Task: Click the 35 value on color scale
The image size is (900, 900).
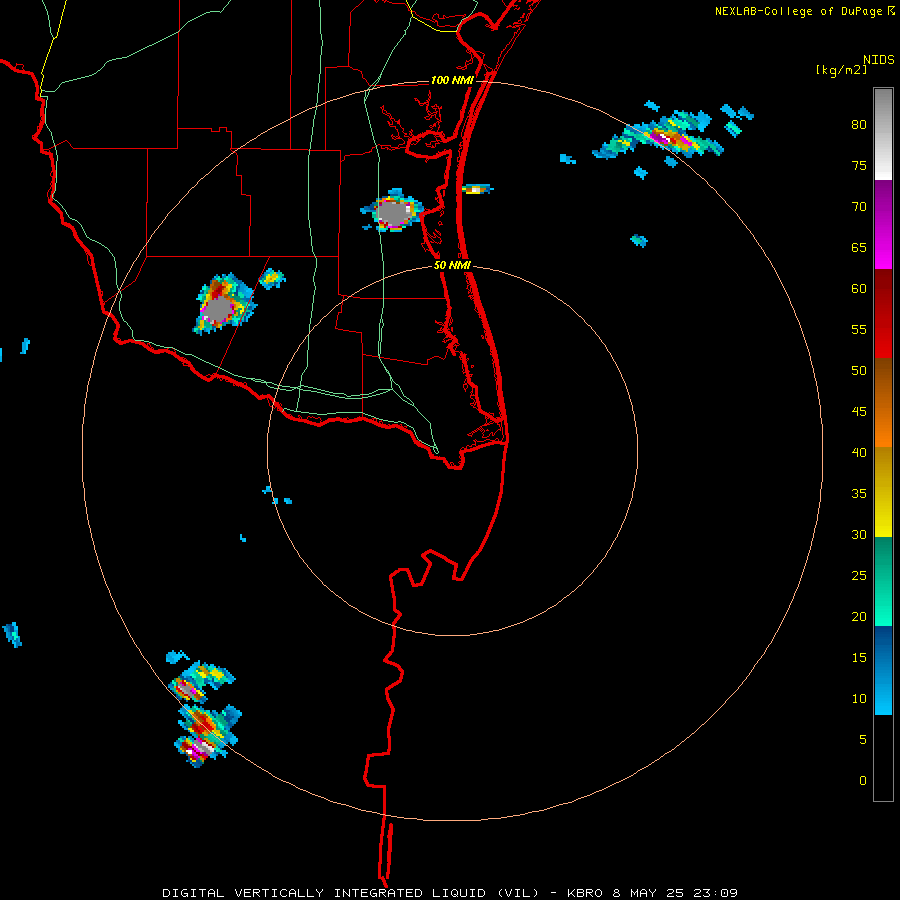Action: (859, 494)
